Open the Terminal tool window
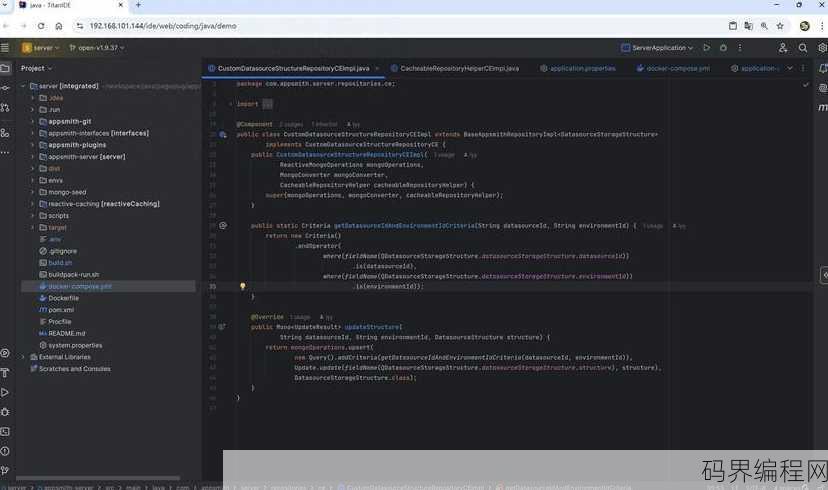Screen dimensions: 828x490 pos(5,431)
